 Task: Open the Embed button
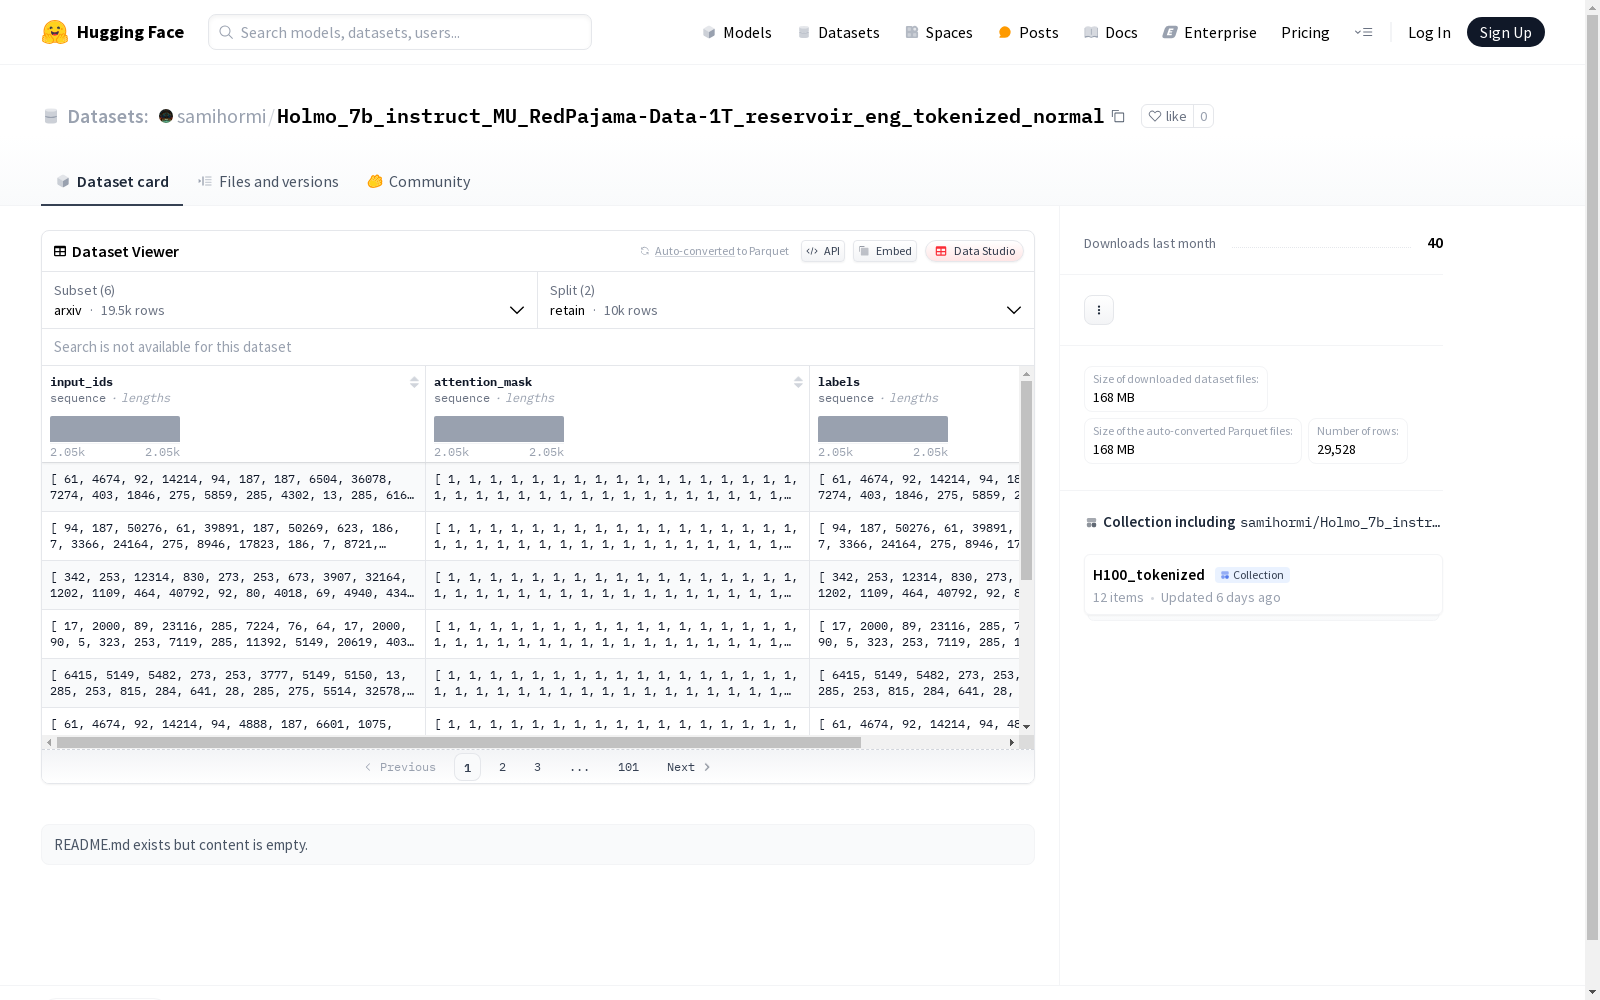click(885, 251)
